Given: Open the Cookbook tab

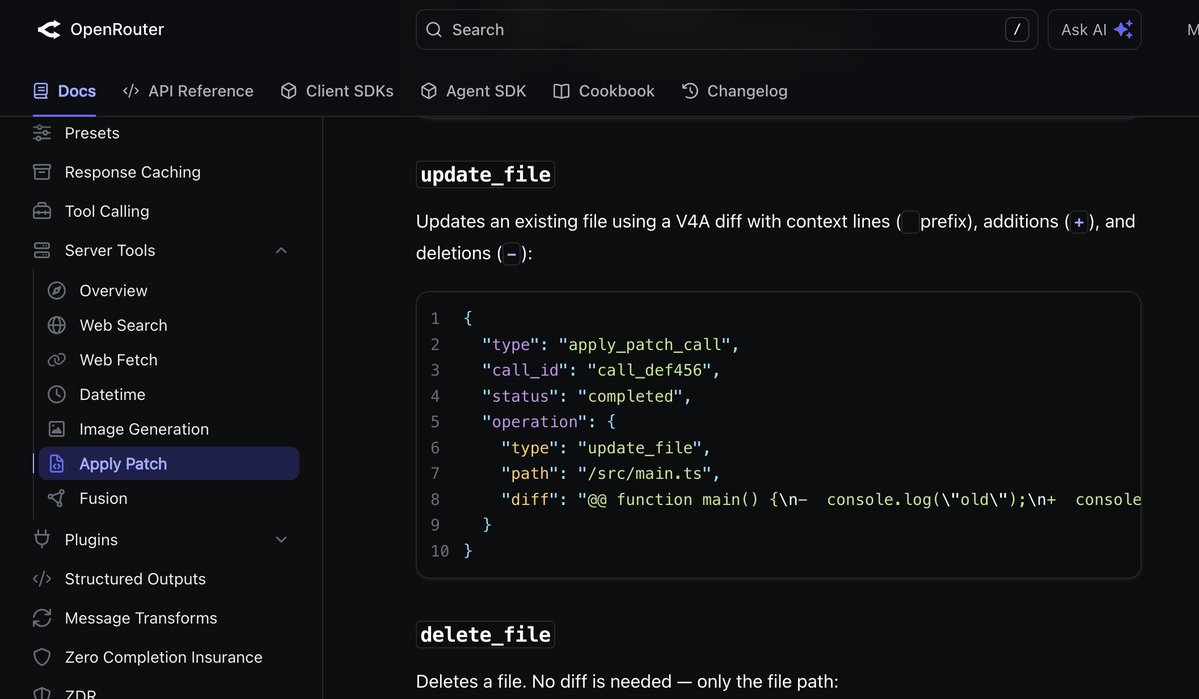Looking at the screenshot, I should coord(603,91).
